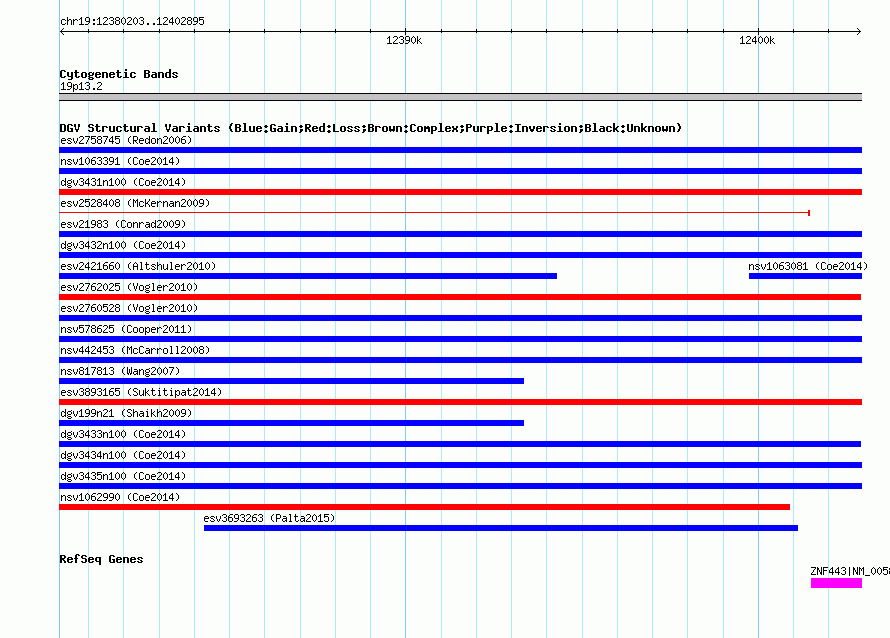Screen dimensions: 890x638
Task: Click the 19p13.2 band label
Action: click(x=81, y=86)
